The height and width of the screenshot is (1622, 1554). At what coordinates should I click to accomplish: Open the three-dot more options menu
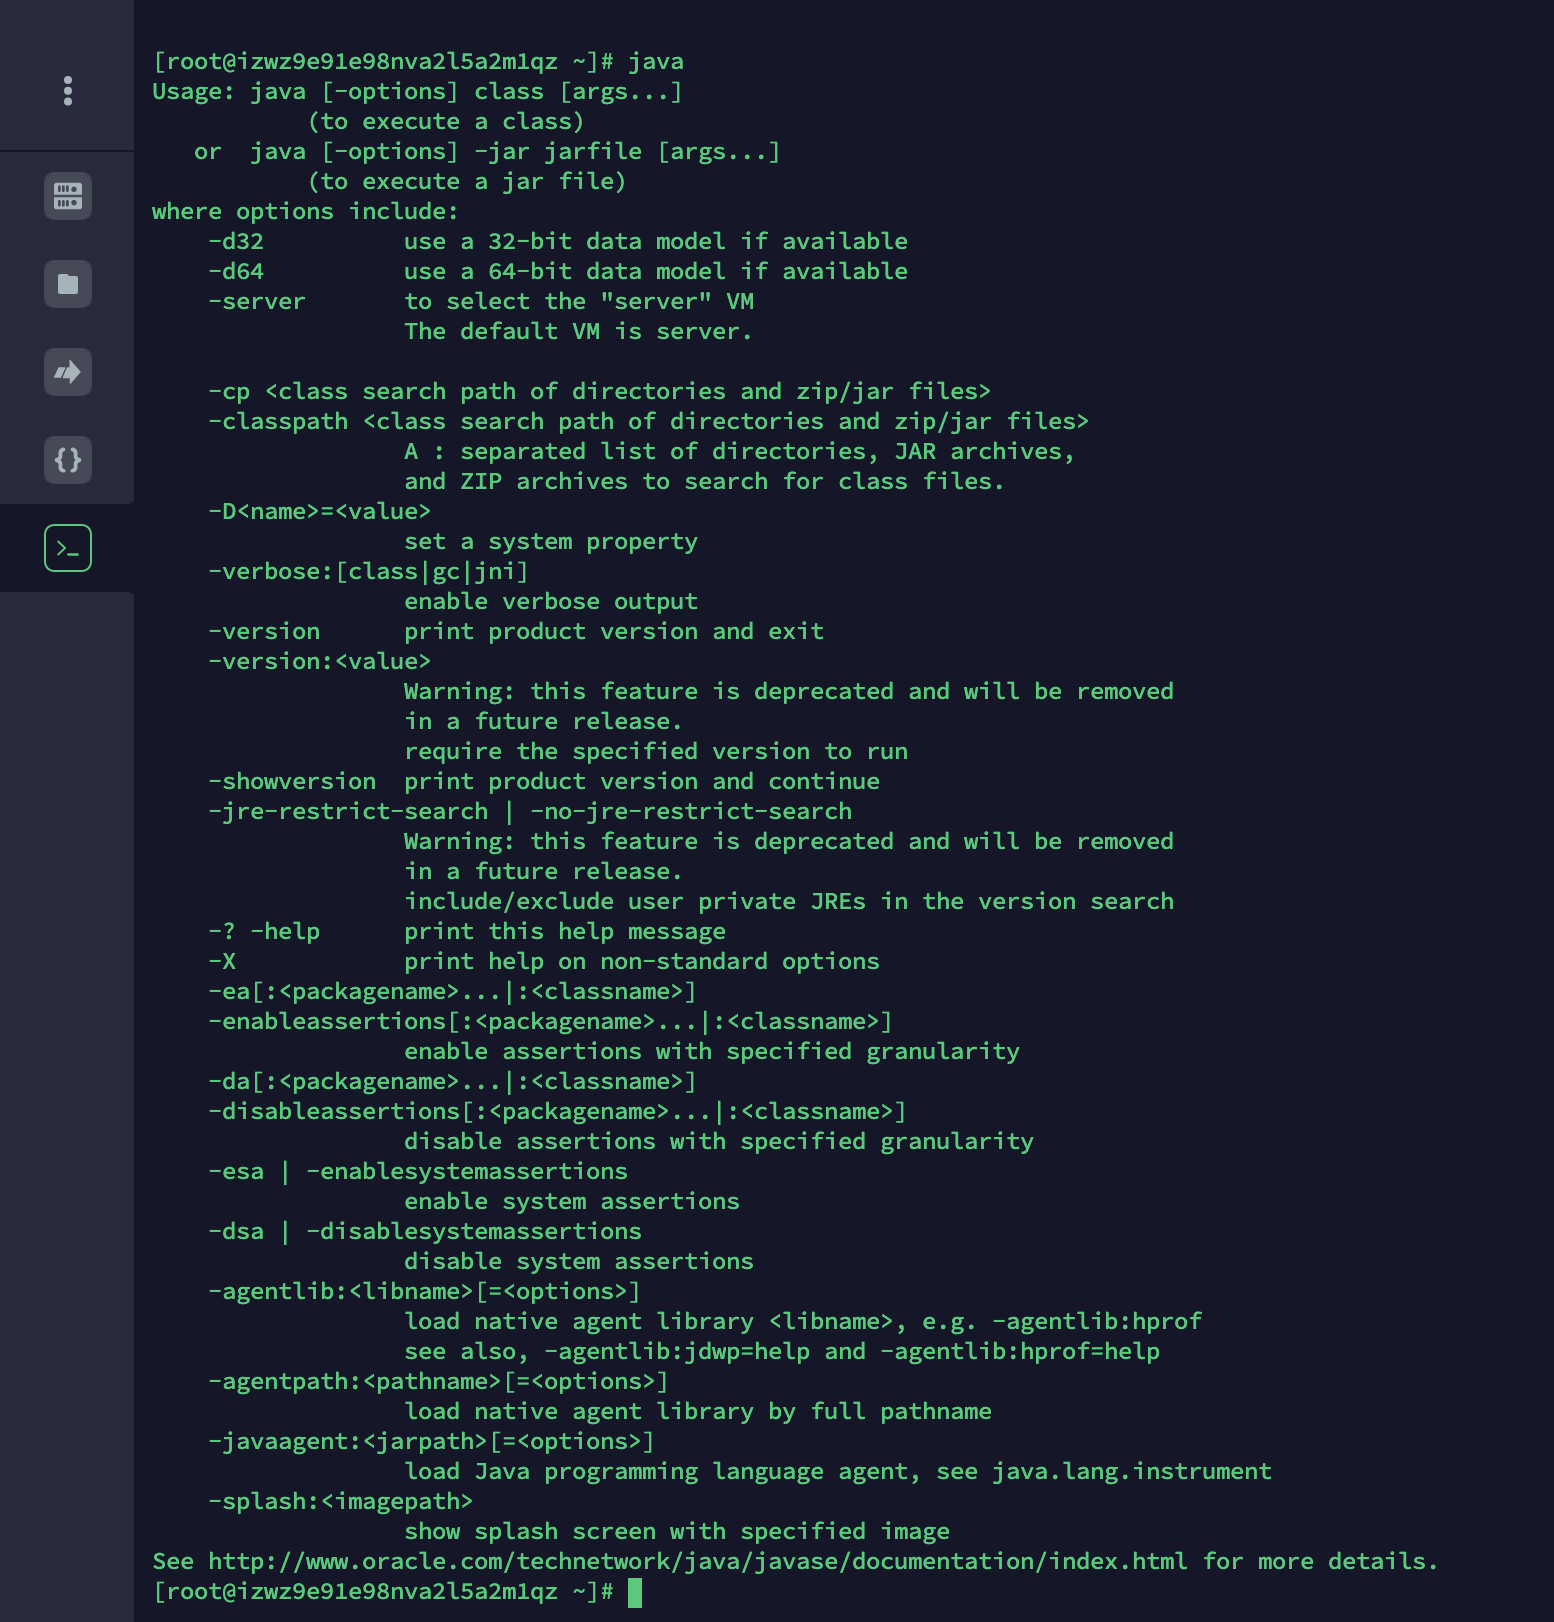67,91
